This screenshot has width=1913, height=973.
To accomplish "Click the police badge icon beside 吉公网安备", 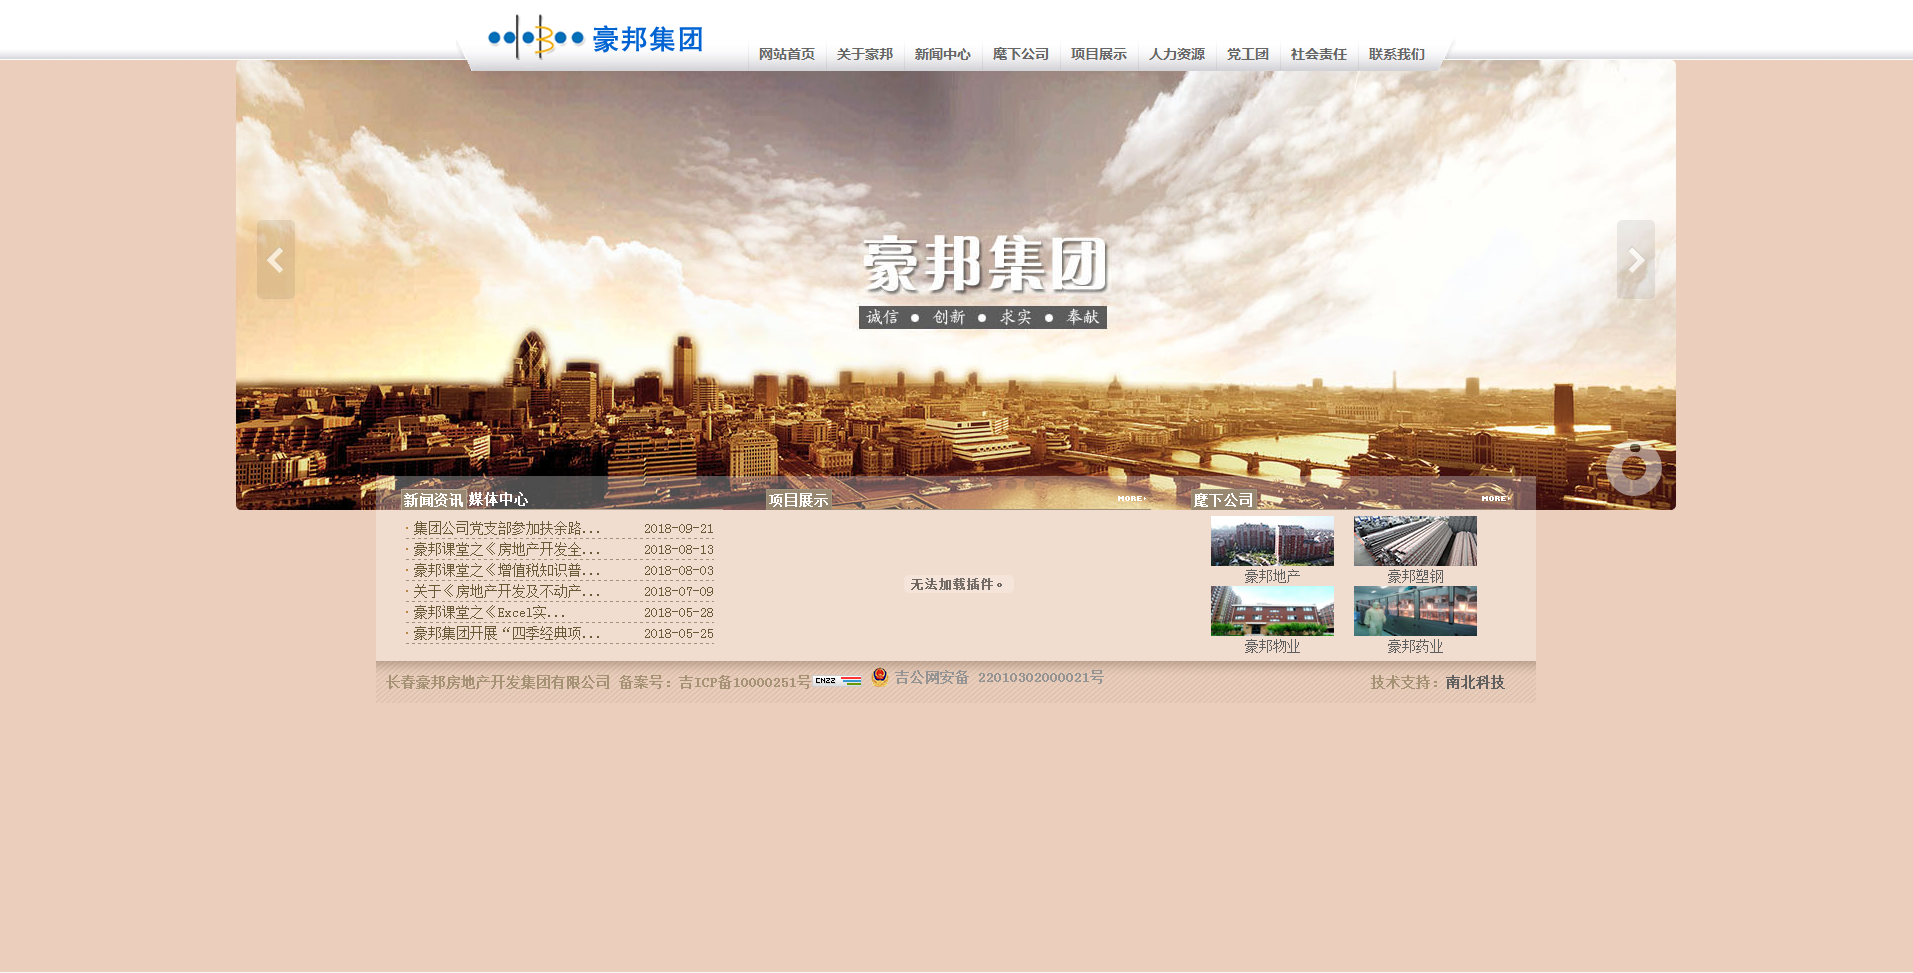I will tap(880, 677).
